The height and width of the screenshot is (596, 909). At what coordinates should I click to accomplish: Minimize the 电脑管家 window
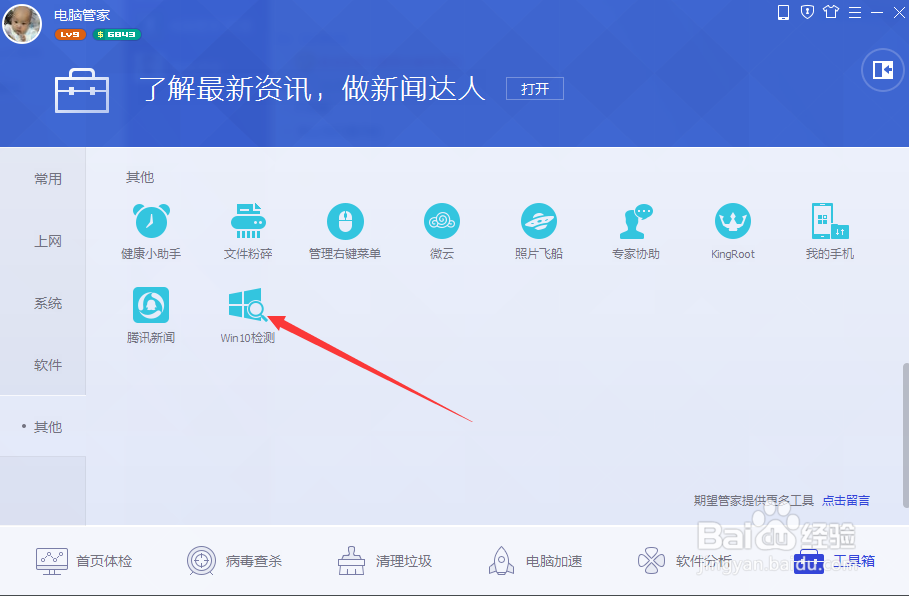coord(877,12)
